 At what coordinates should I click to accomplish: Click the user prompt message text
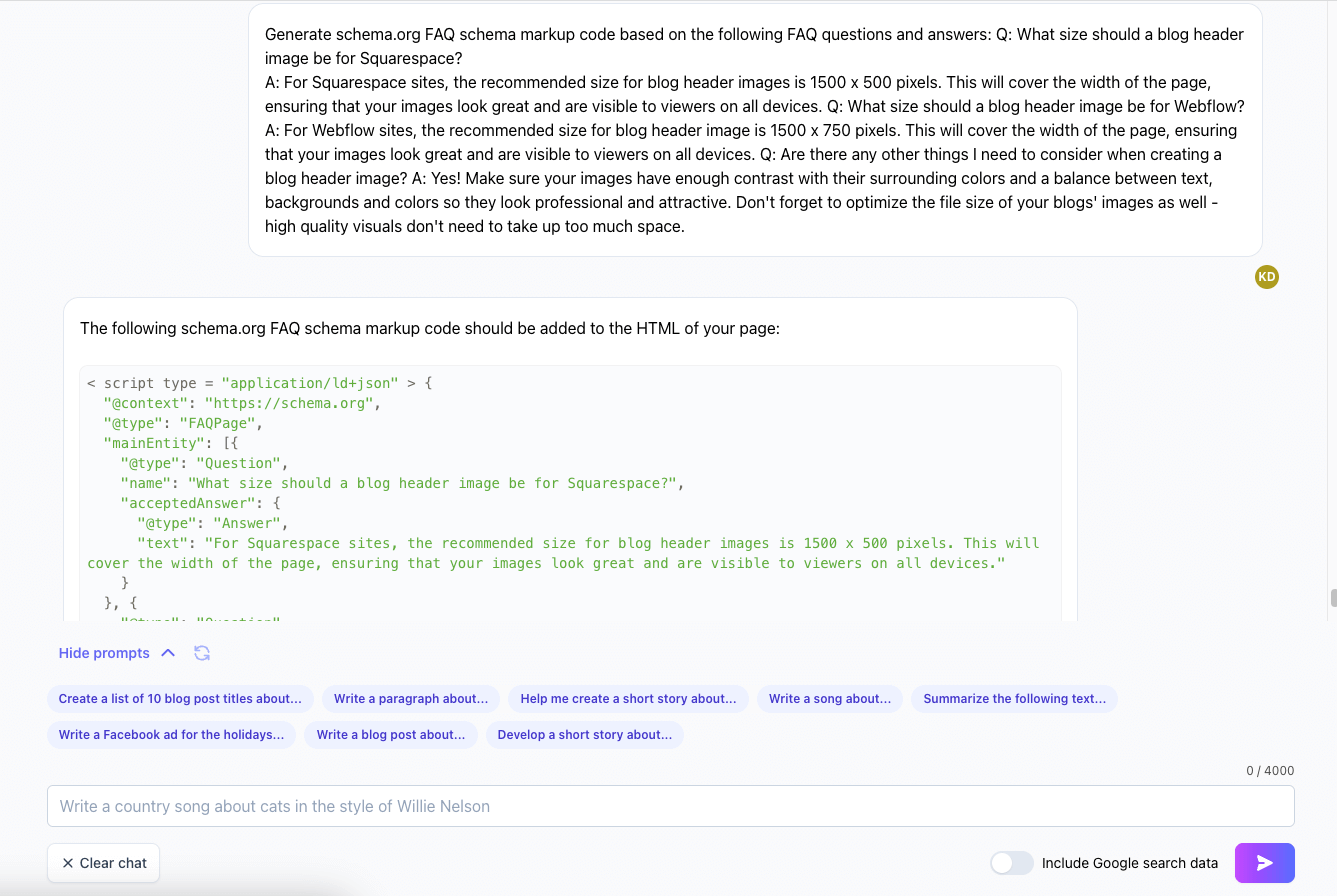755,130
